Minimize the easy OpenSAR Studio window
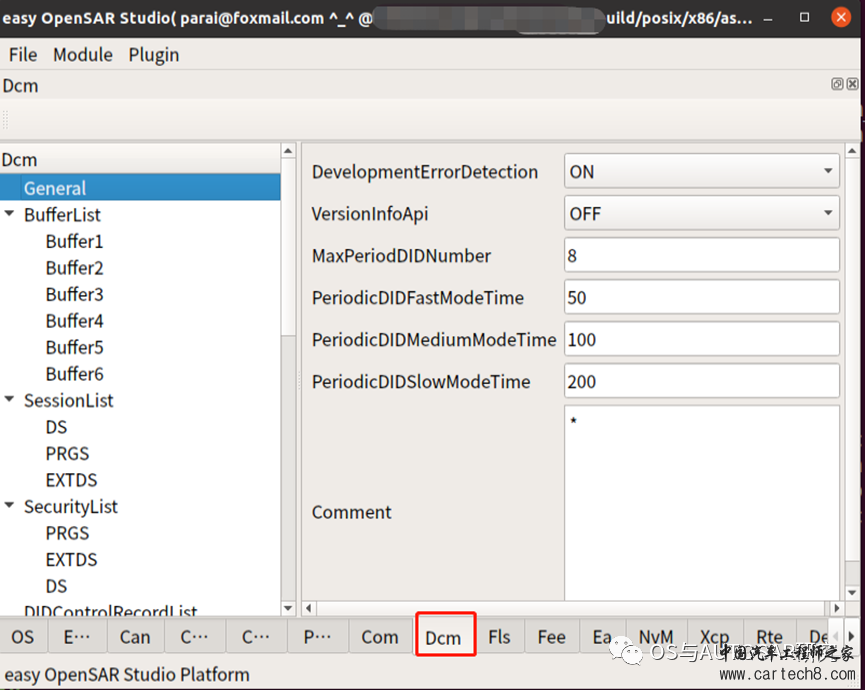 tap(768, 19)
